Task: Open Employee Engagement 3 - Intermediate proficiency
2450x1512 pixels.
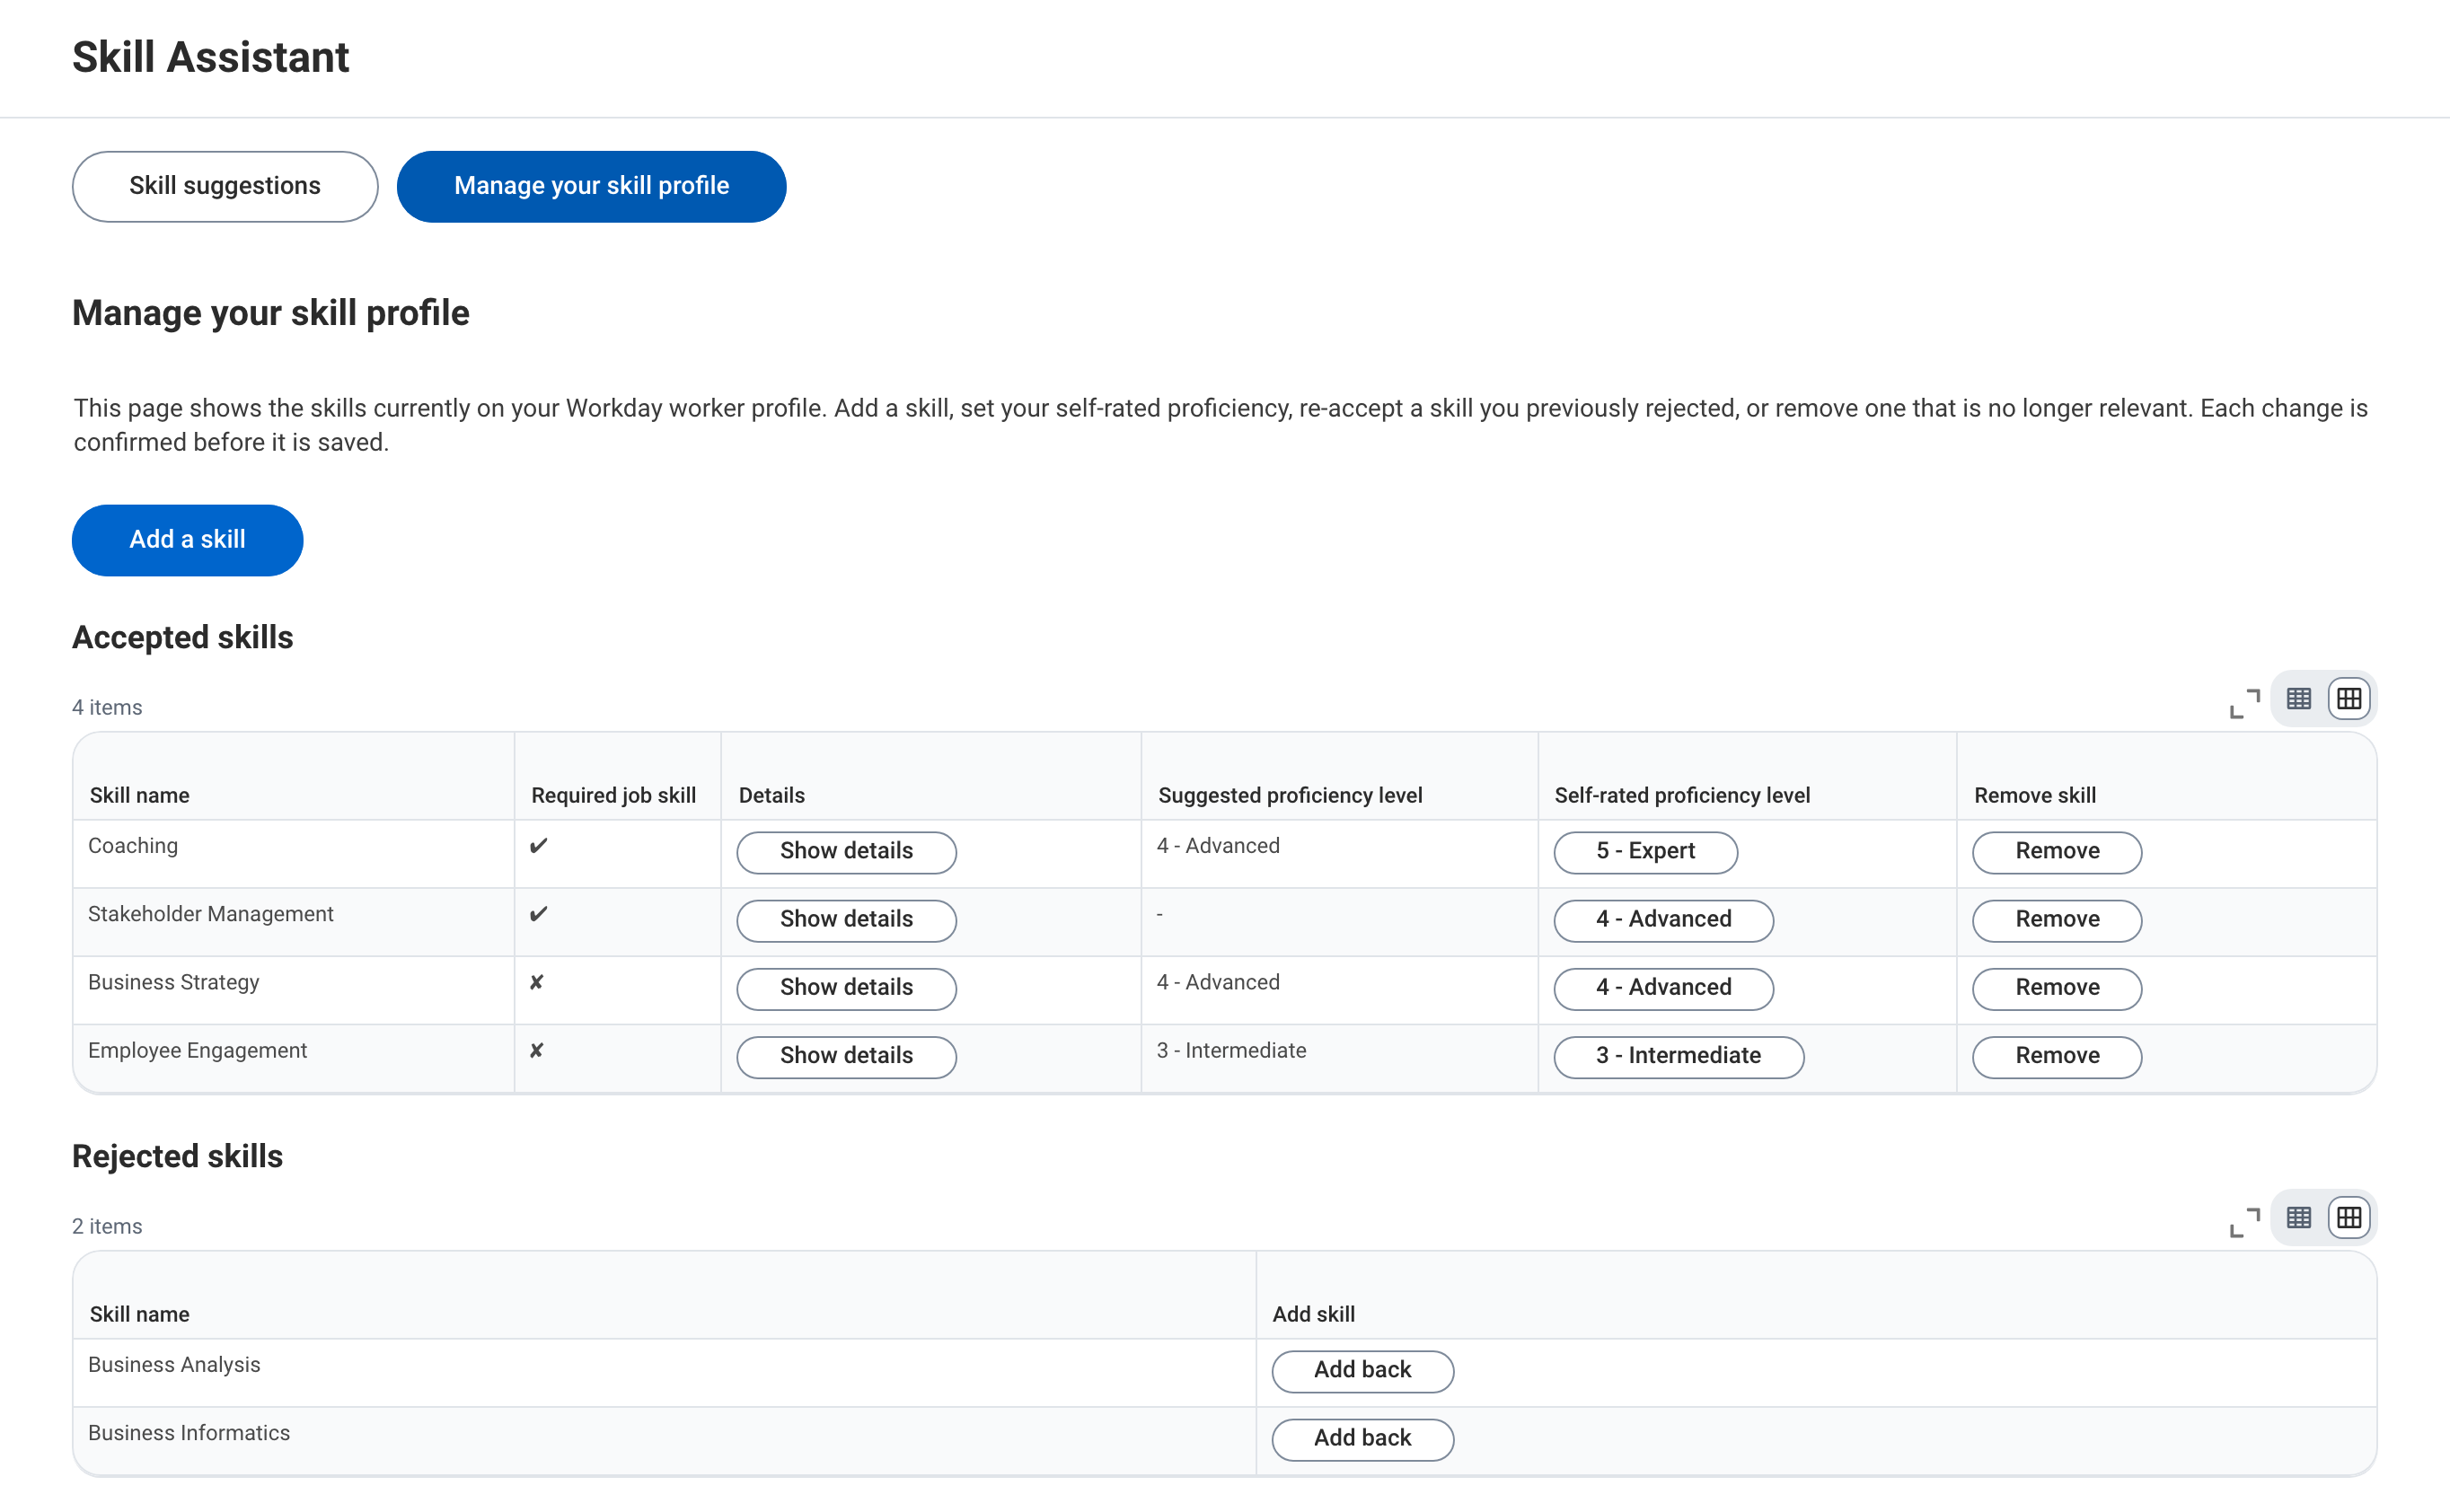Action: pyautogui.click(x=1678, y=1057)
